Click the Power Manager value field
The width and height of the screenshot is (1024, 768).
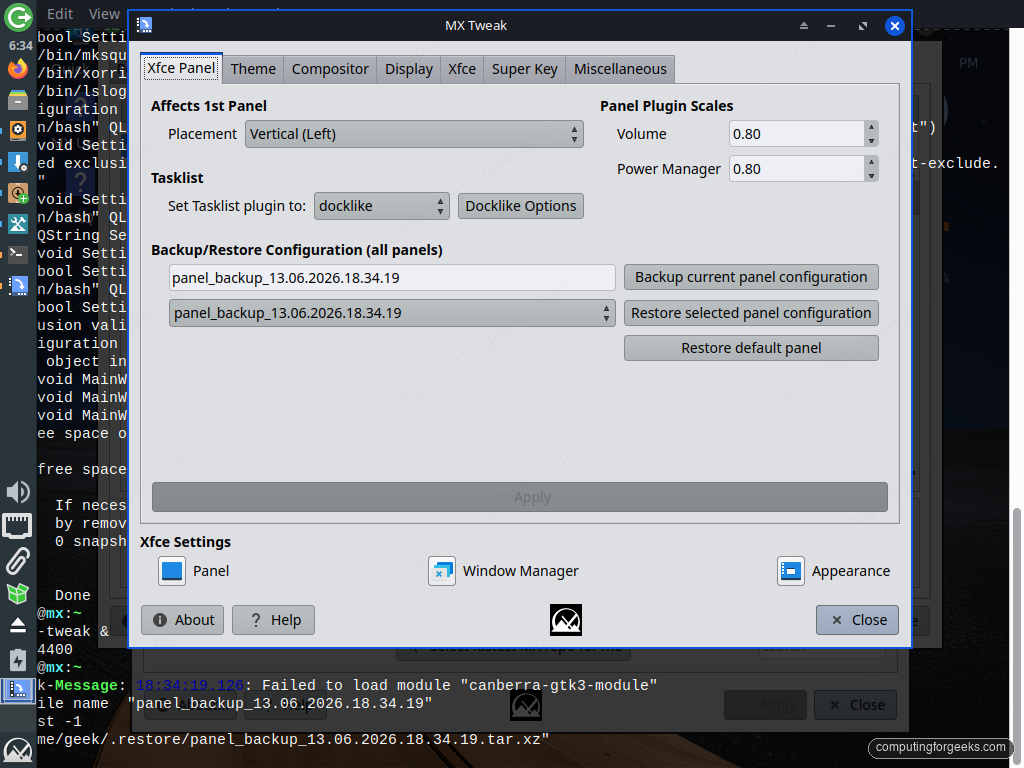pos(797,169)
